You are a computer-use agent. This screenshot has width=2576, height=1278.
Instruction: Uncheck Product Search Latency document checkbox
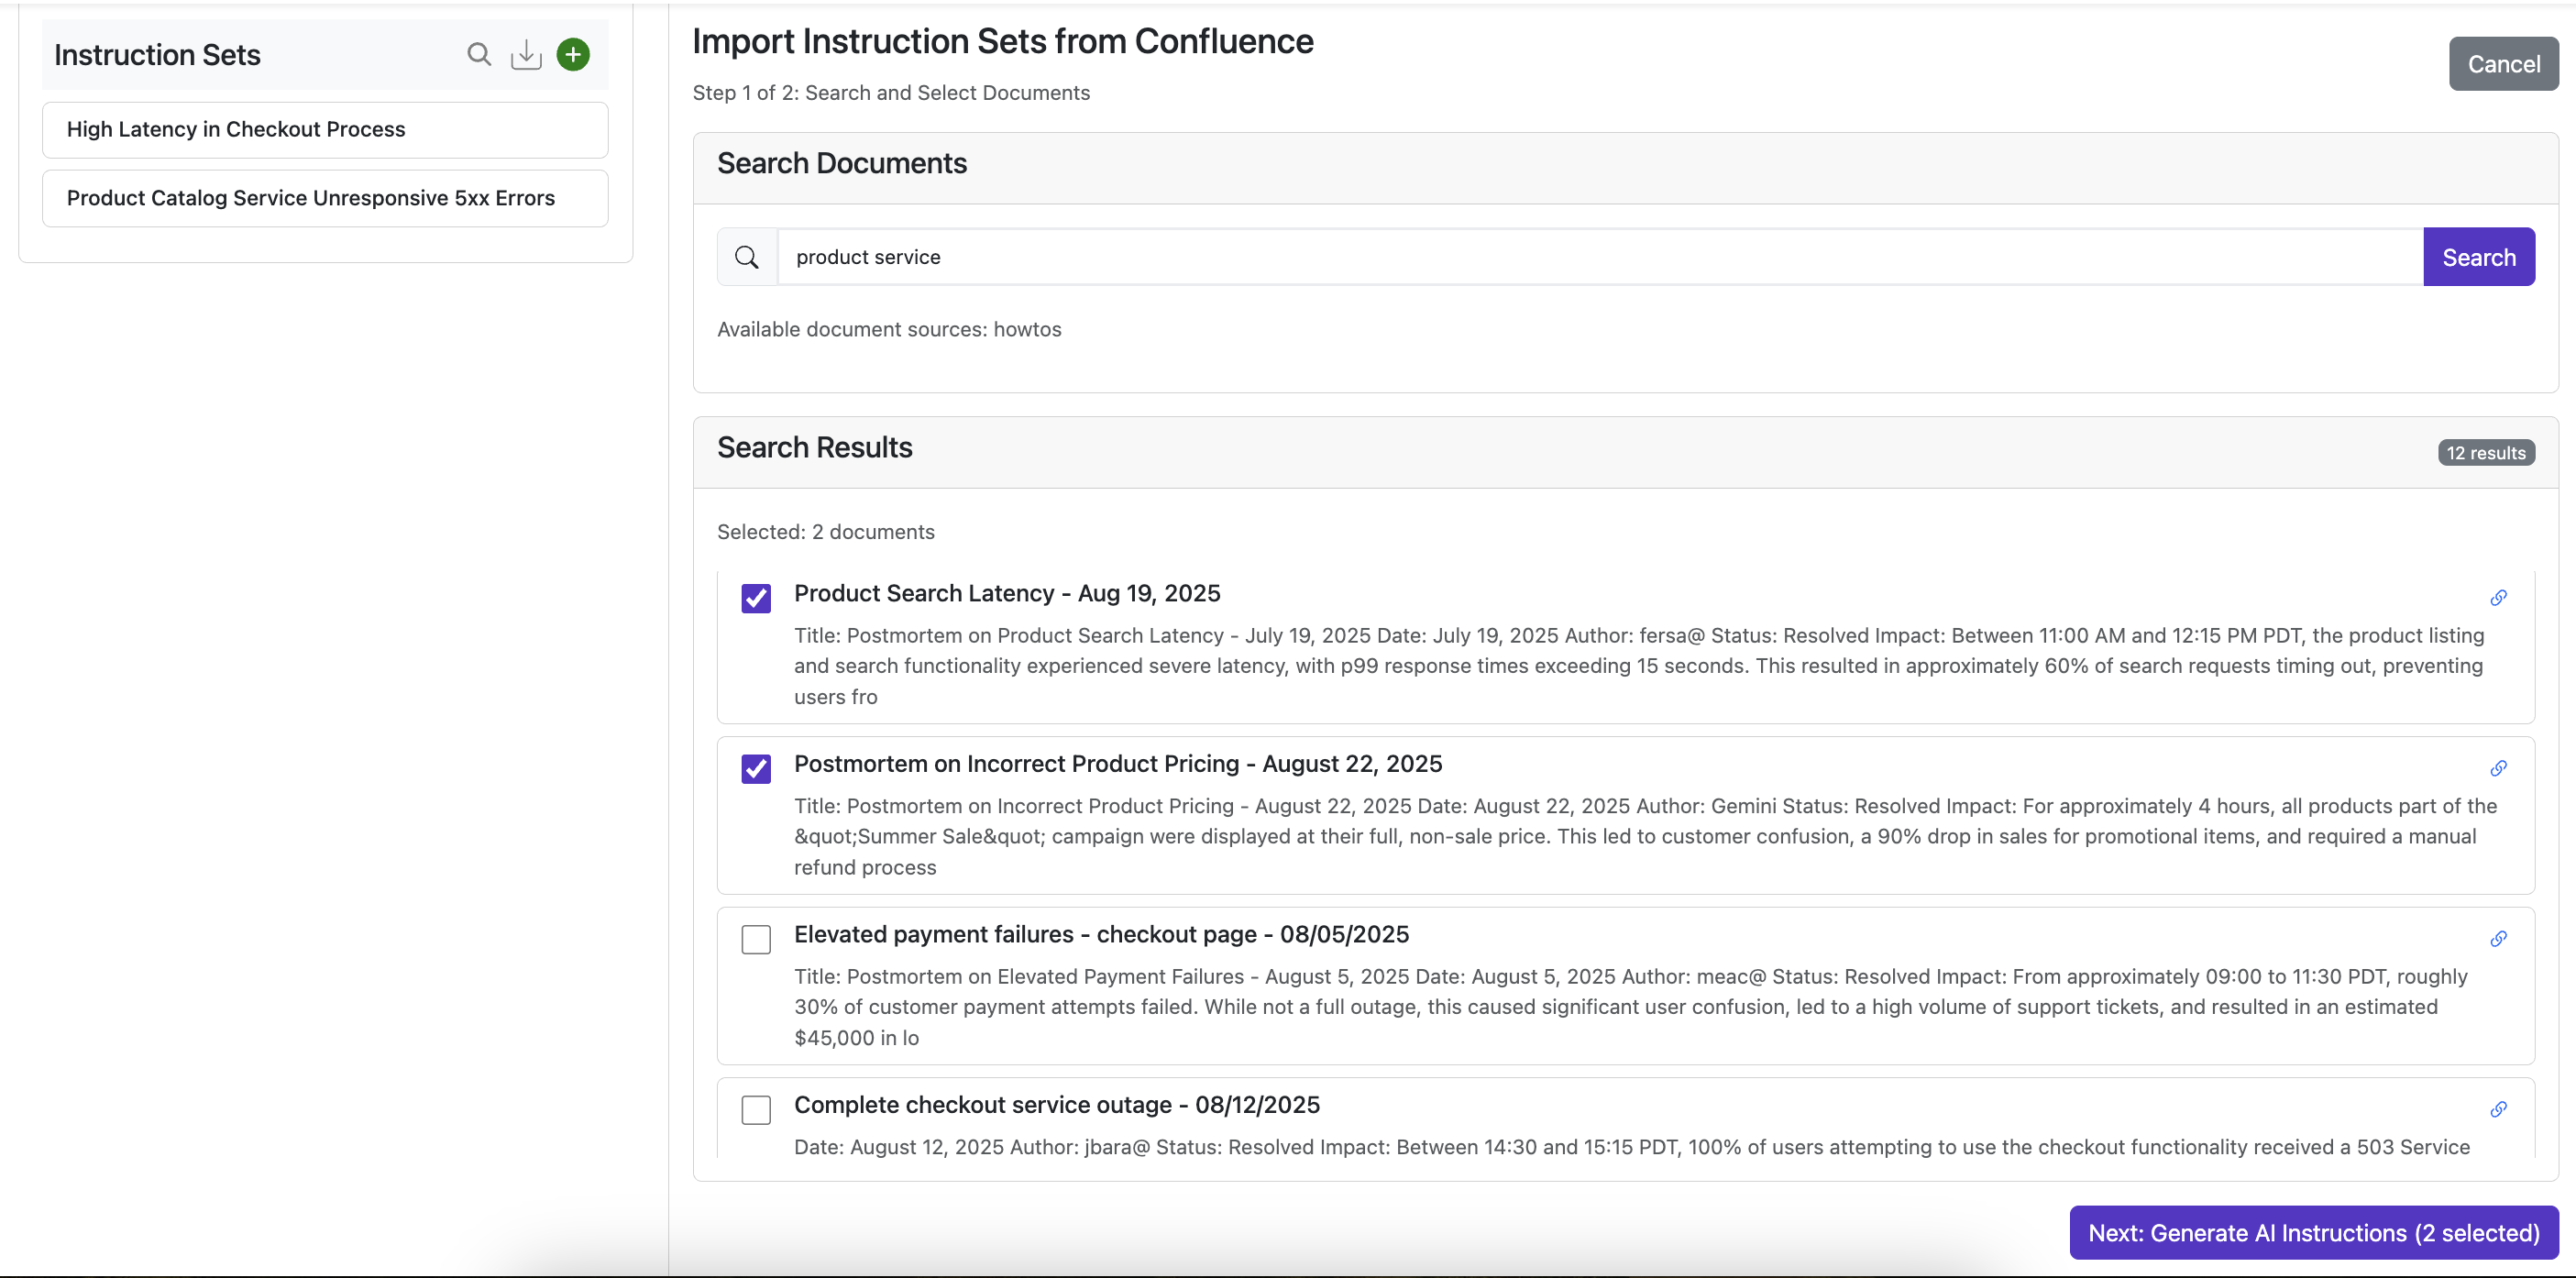pos(756,598)
